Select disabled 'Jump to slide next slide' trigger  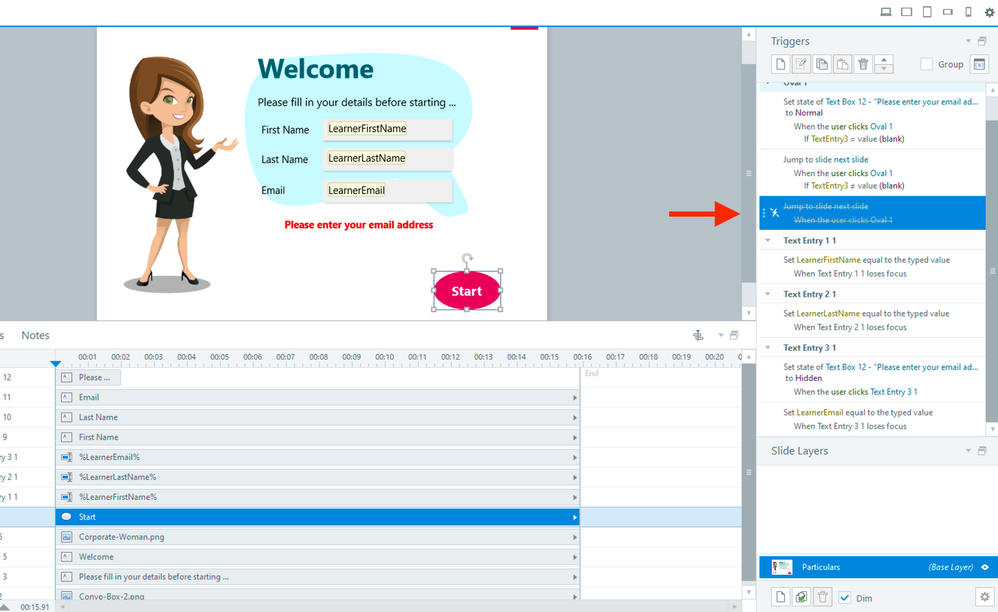pos(872,212)
